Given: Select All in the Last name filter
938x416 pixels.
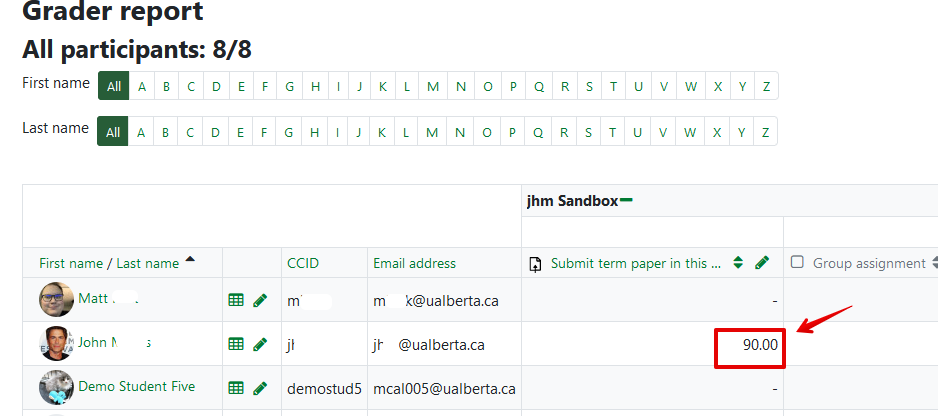Looking at the screenshot, I should click(x=113, y=132).
